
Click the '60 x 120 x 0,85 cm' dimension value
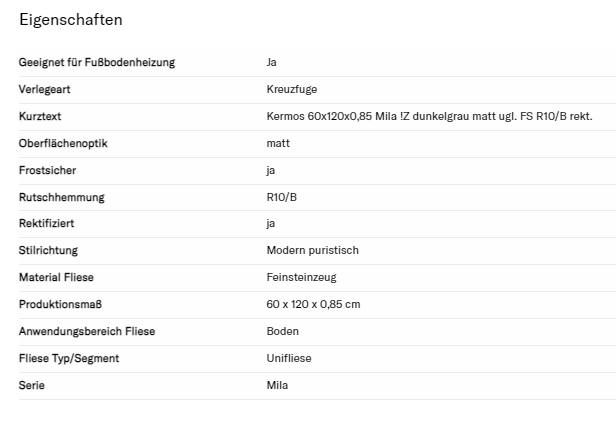pos(313,304)
